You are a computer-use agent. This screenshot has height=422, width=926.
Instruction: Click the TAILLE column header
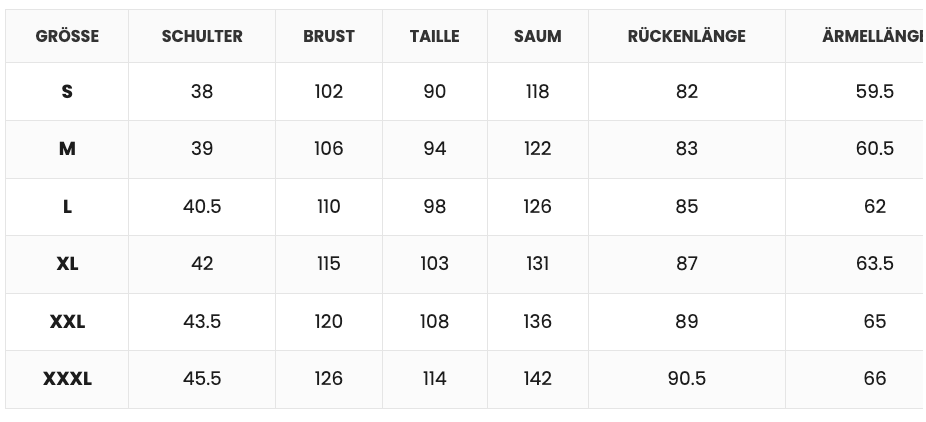click(435, 36)
